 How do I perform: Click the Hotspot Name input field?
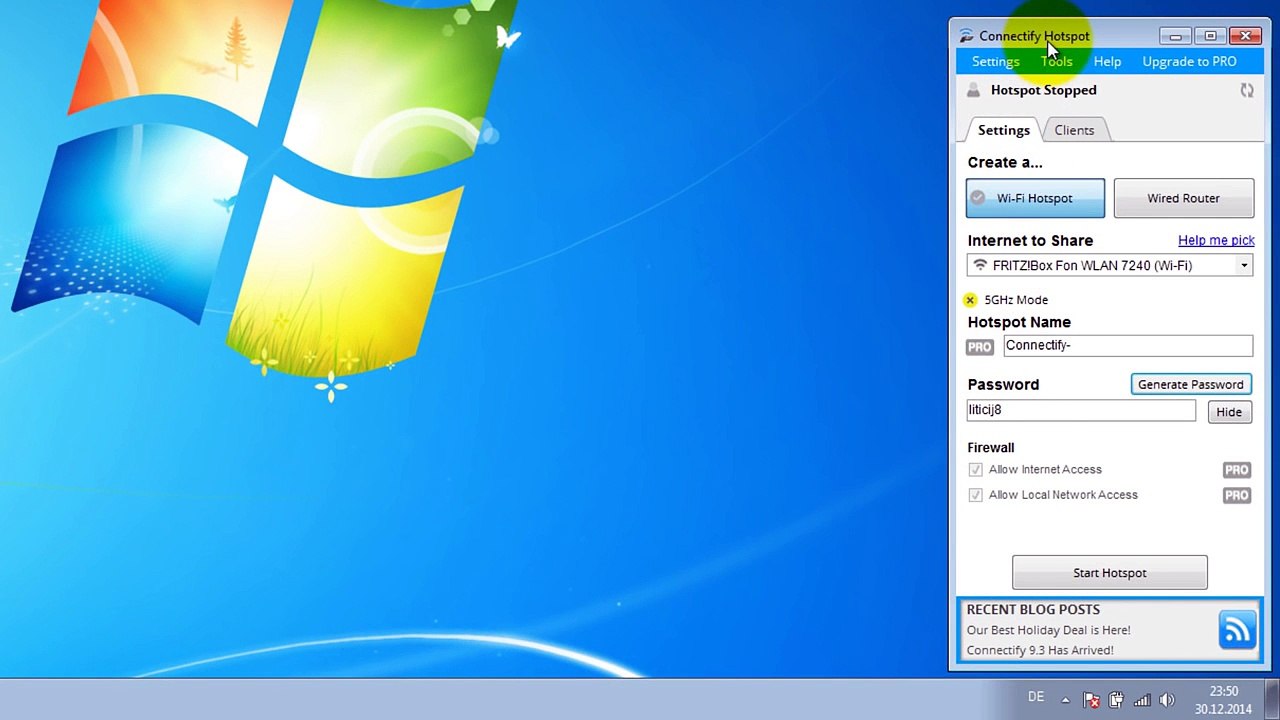pyautogui.click(x=1127, y=345)
